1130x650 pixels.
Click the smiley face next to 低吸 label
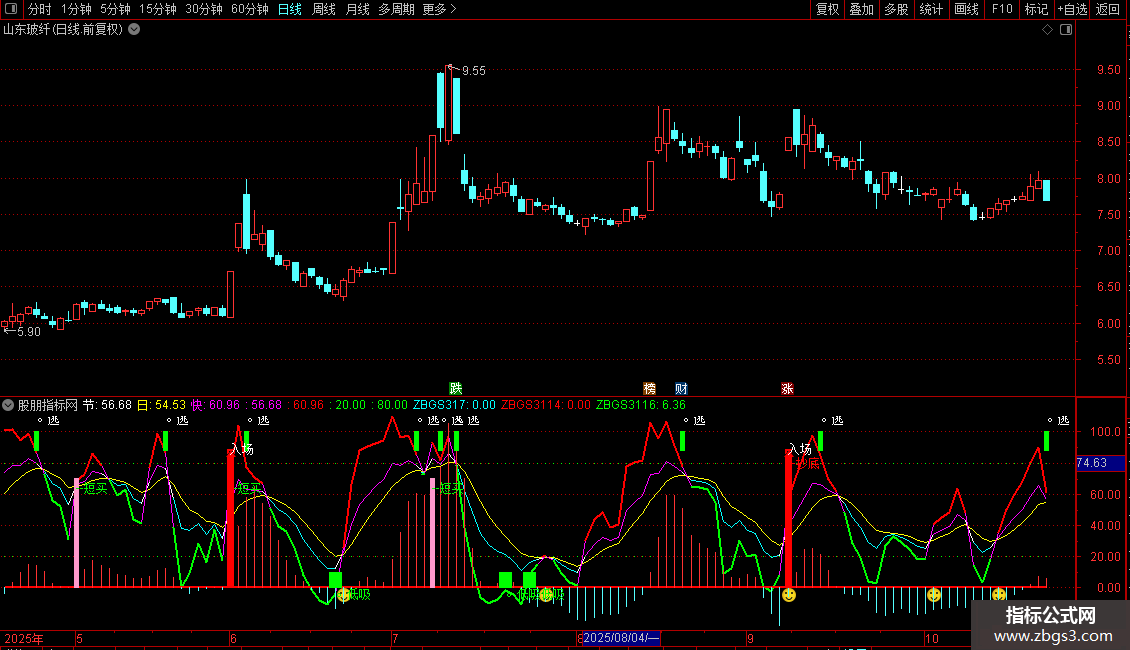(344, 595)
